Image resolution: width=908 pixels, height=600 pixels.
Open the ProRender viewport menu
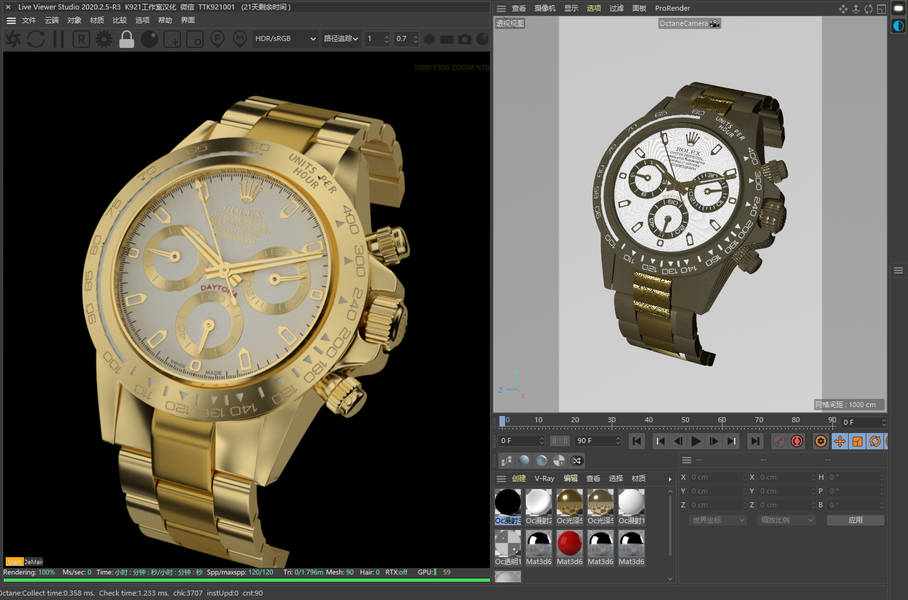point(672,8)
